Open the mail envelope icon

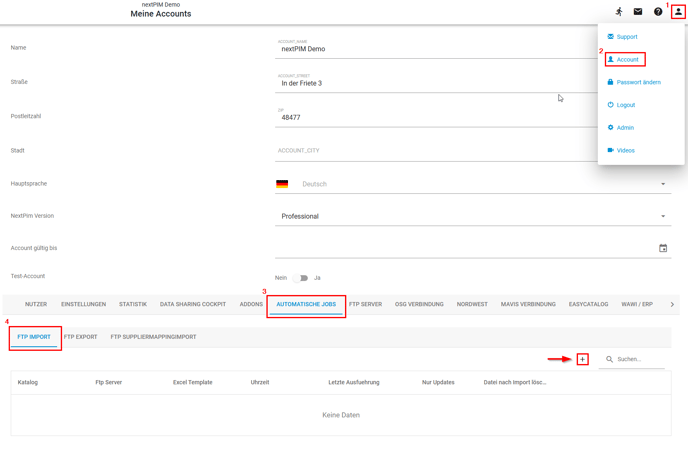point(638,11)
